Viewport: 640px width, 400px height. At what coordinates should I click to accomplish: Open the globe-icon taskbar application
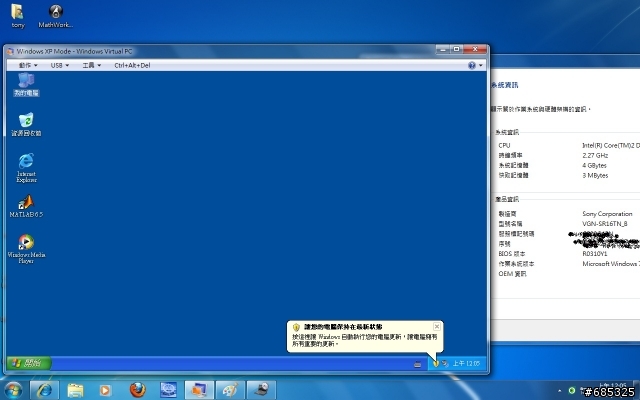point(168,390)
